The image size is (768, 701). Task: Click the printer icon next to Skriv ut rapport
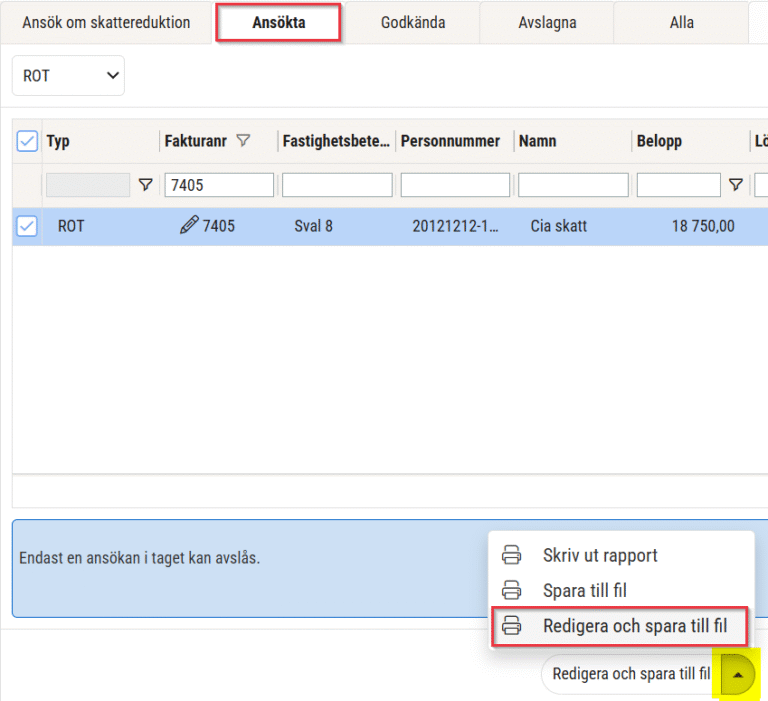click(512, 555)
